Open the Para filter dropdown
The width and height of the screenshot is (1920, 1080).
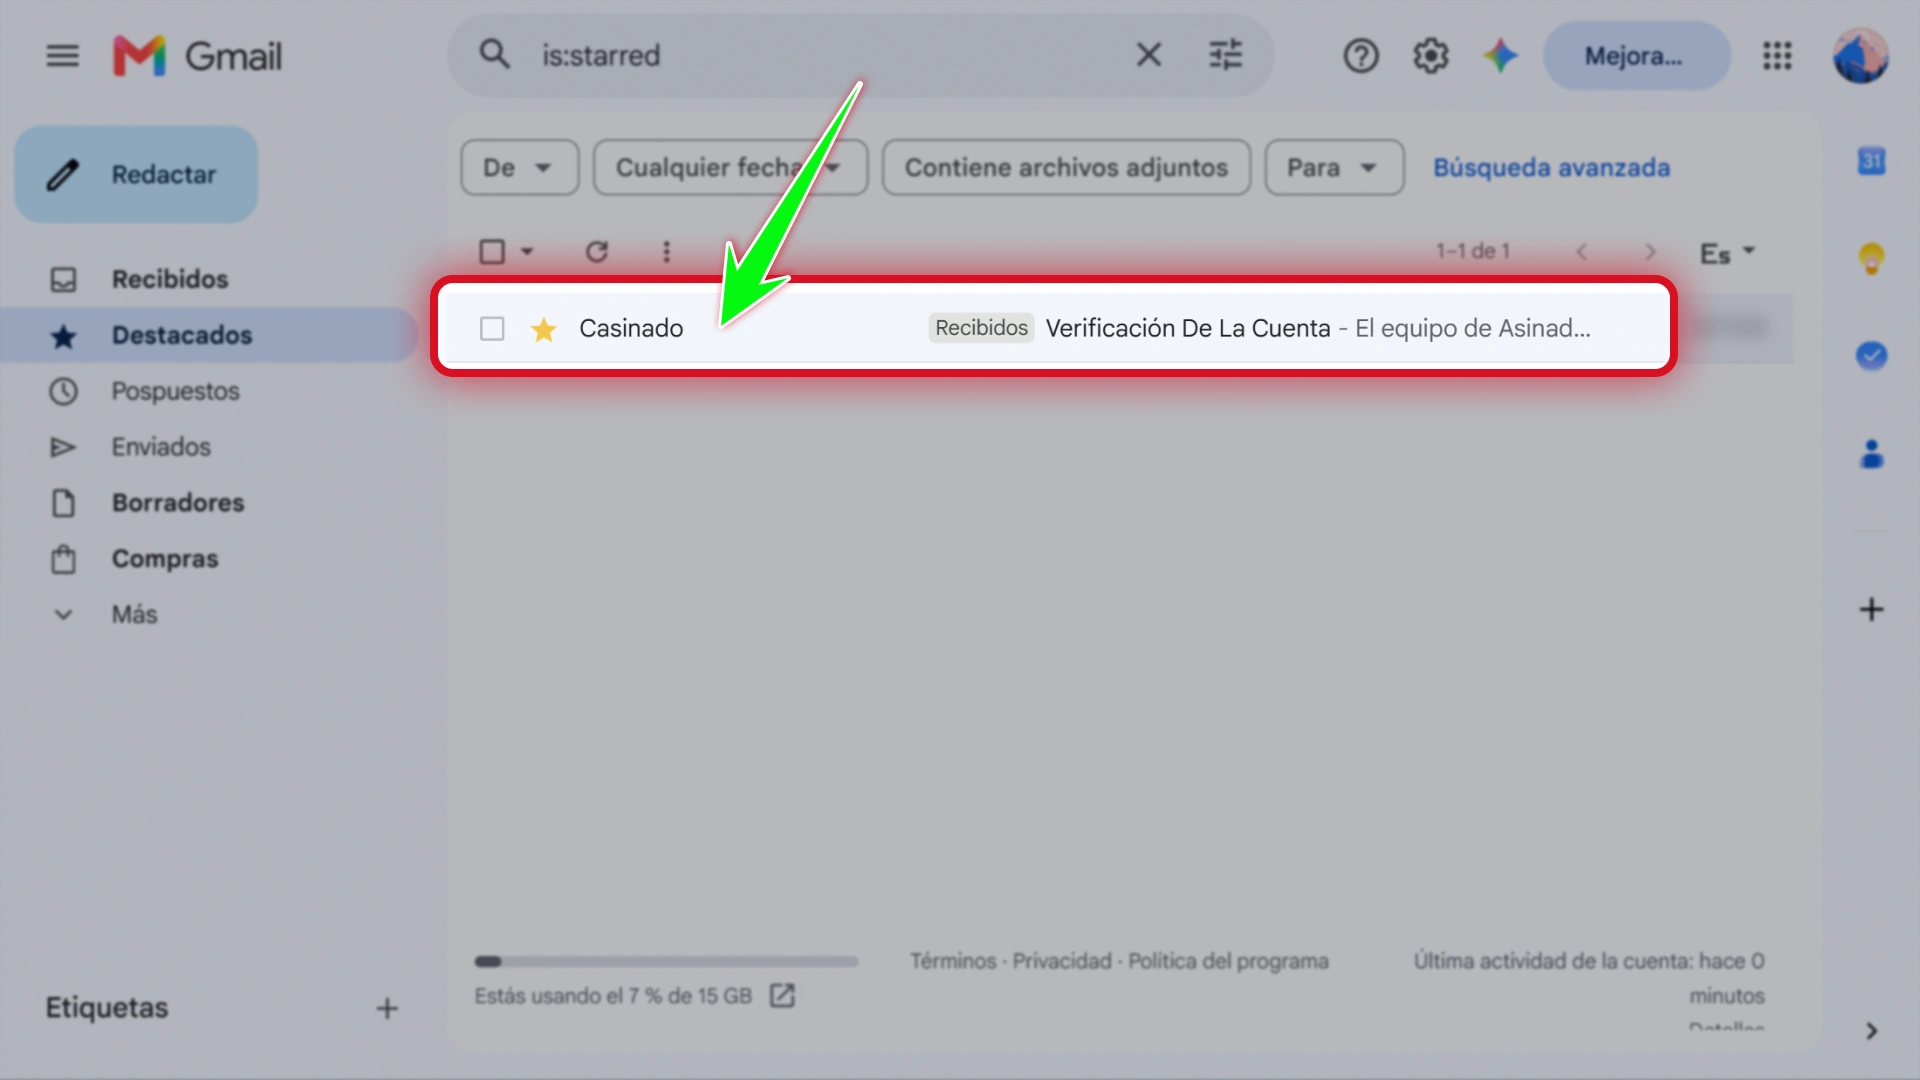(1334, 167)
